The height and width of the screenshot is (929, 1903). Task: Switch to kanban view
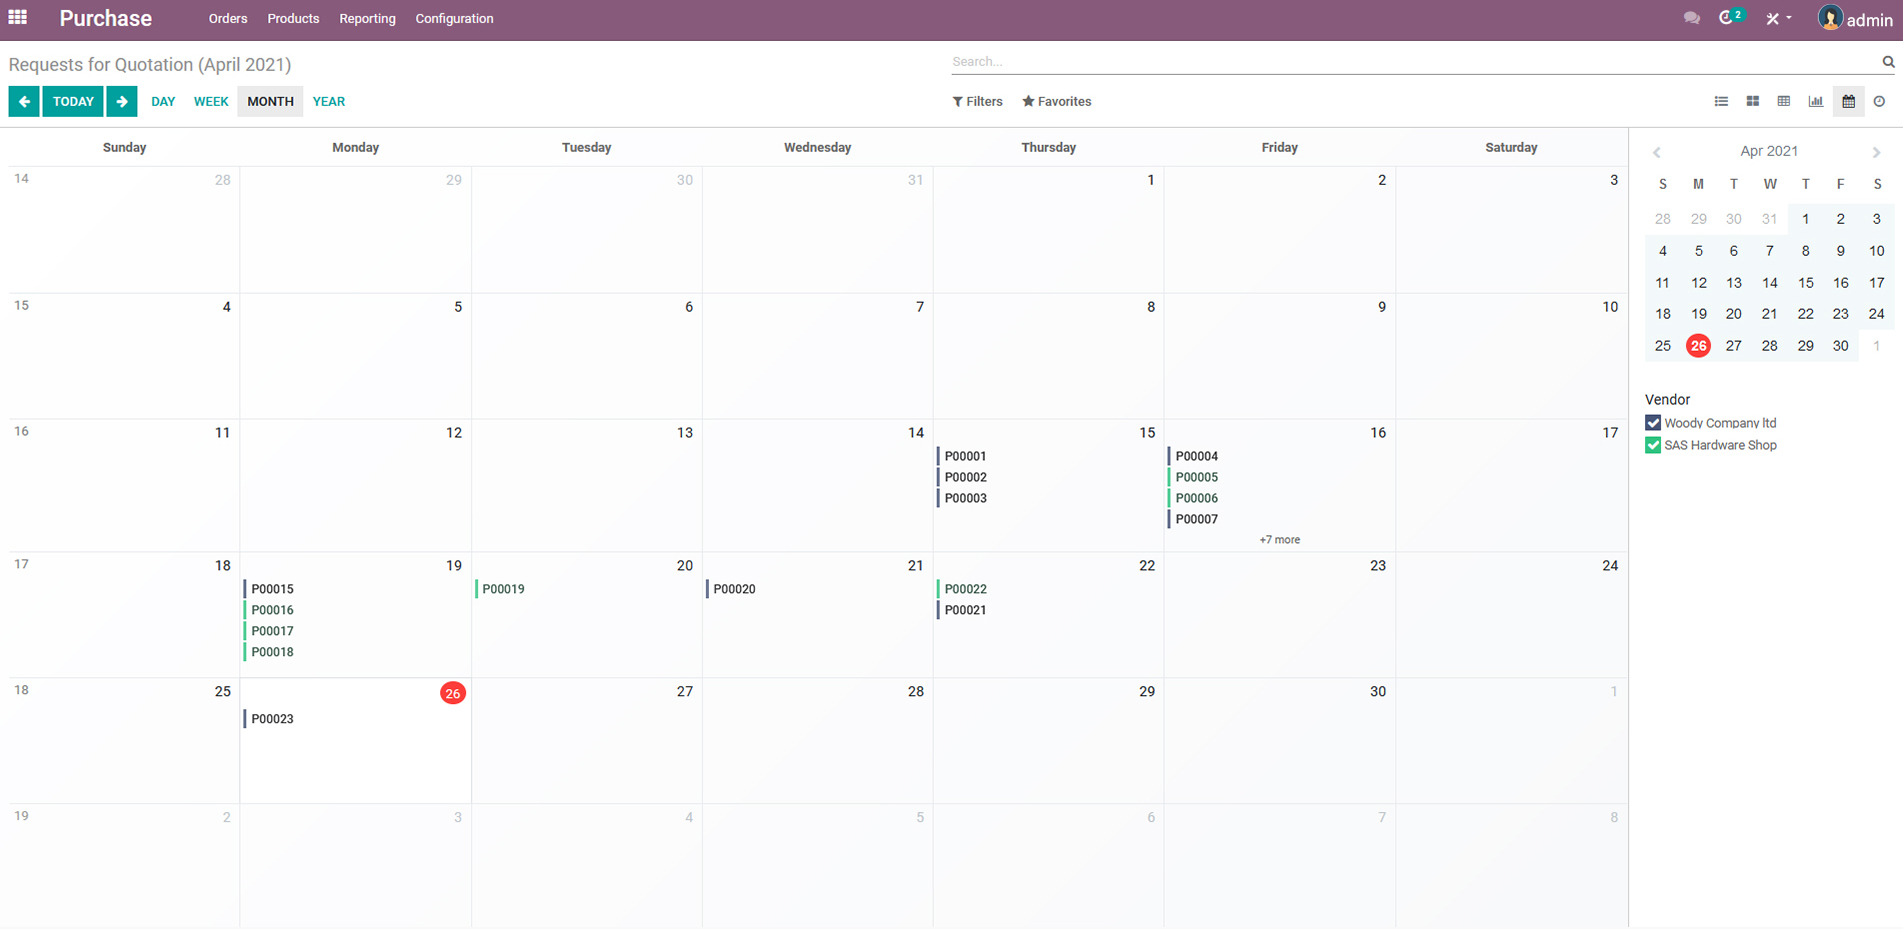tap(1753, 101)
